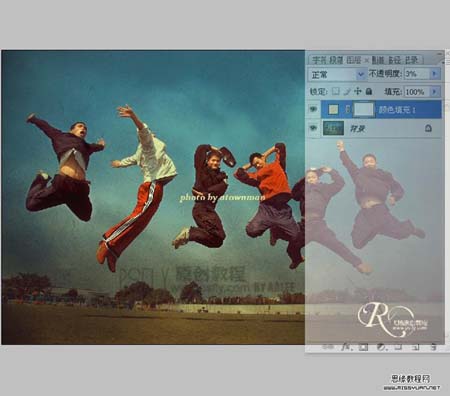Open the fx layer style menu
Image resolution: width=450 pixels, height=396 pixels.
tap(346, 347)
